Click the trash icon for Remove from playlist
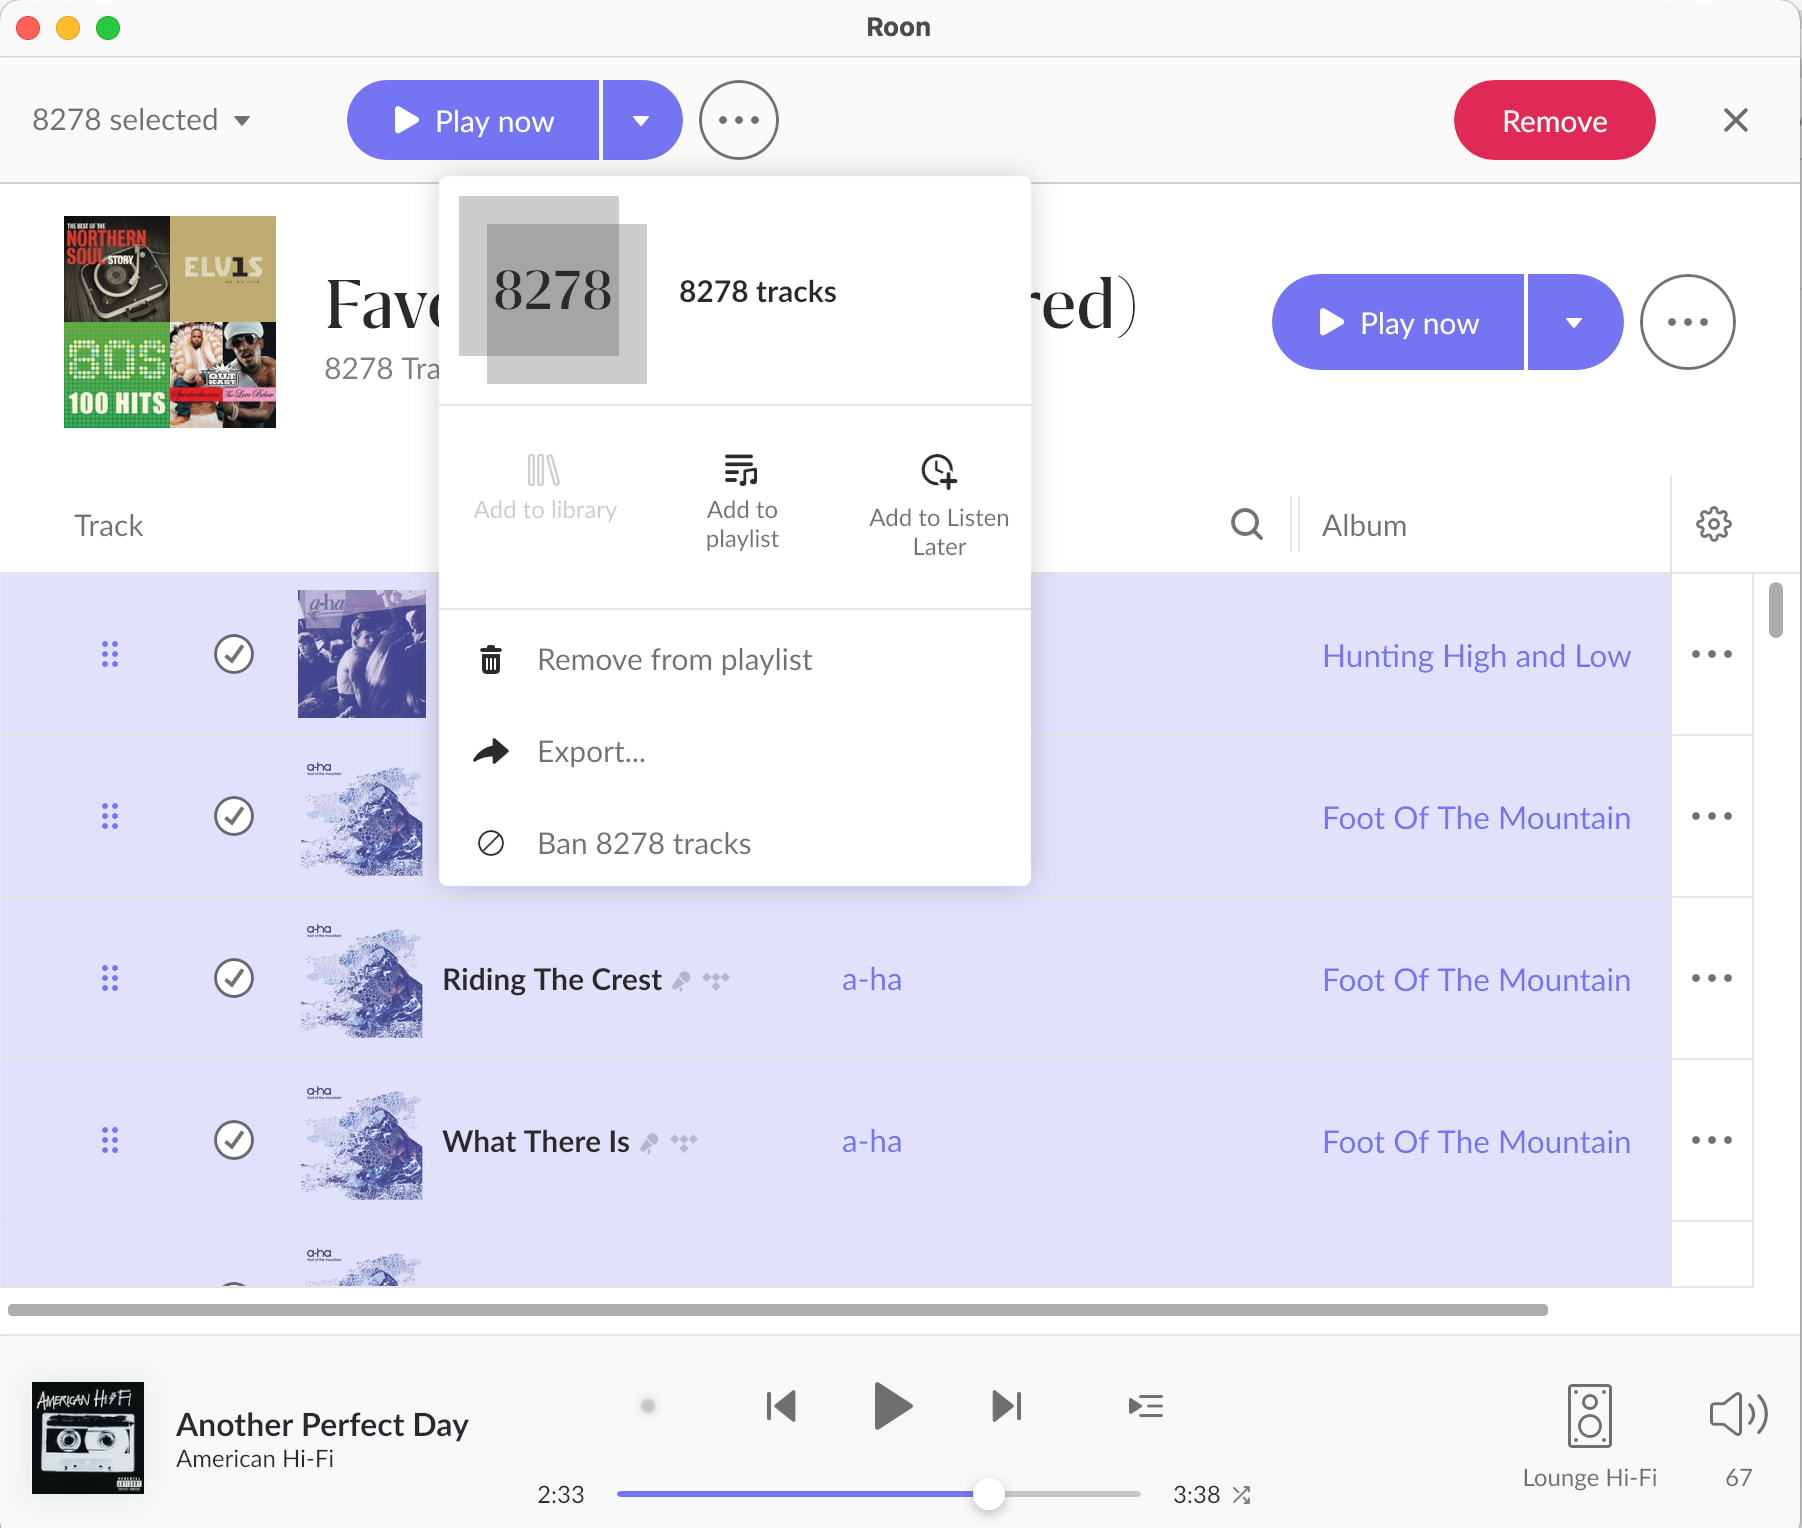Image resolution: width=1802 pixels, height=1528 pixels. [491, 660]
